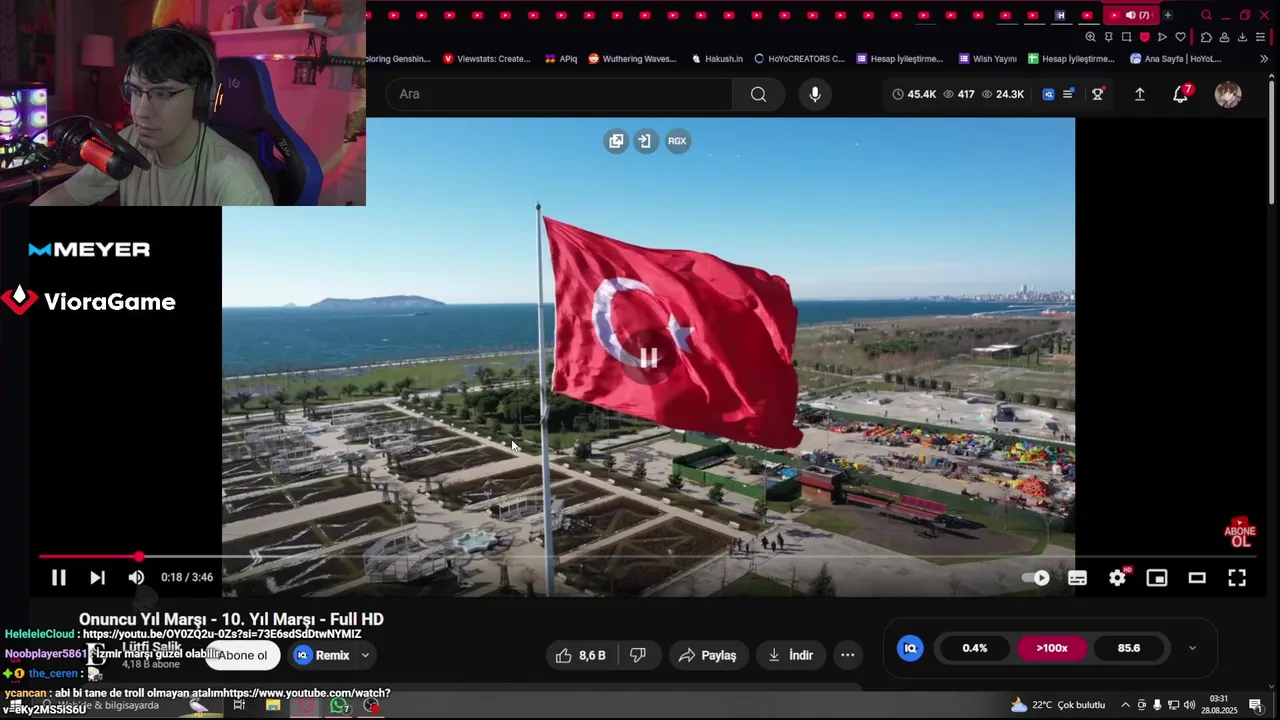Open YouTube notifications bell
Image resolution: width=1280 pixels, height=720 pixels.
(x=1181, y=94)
